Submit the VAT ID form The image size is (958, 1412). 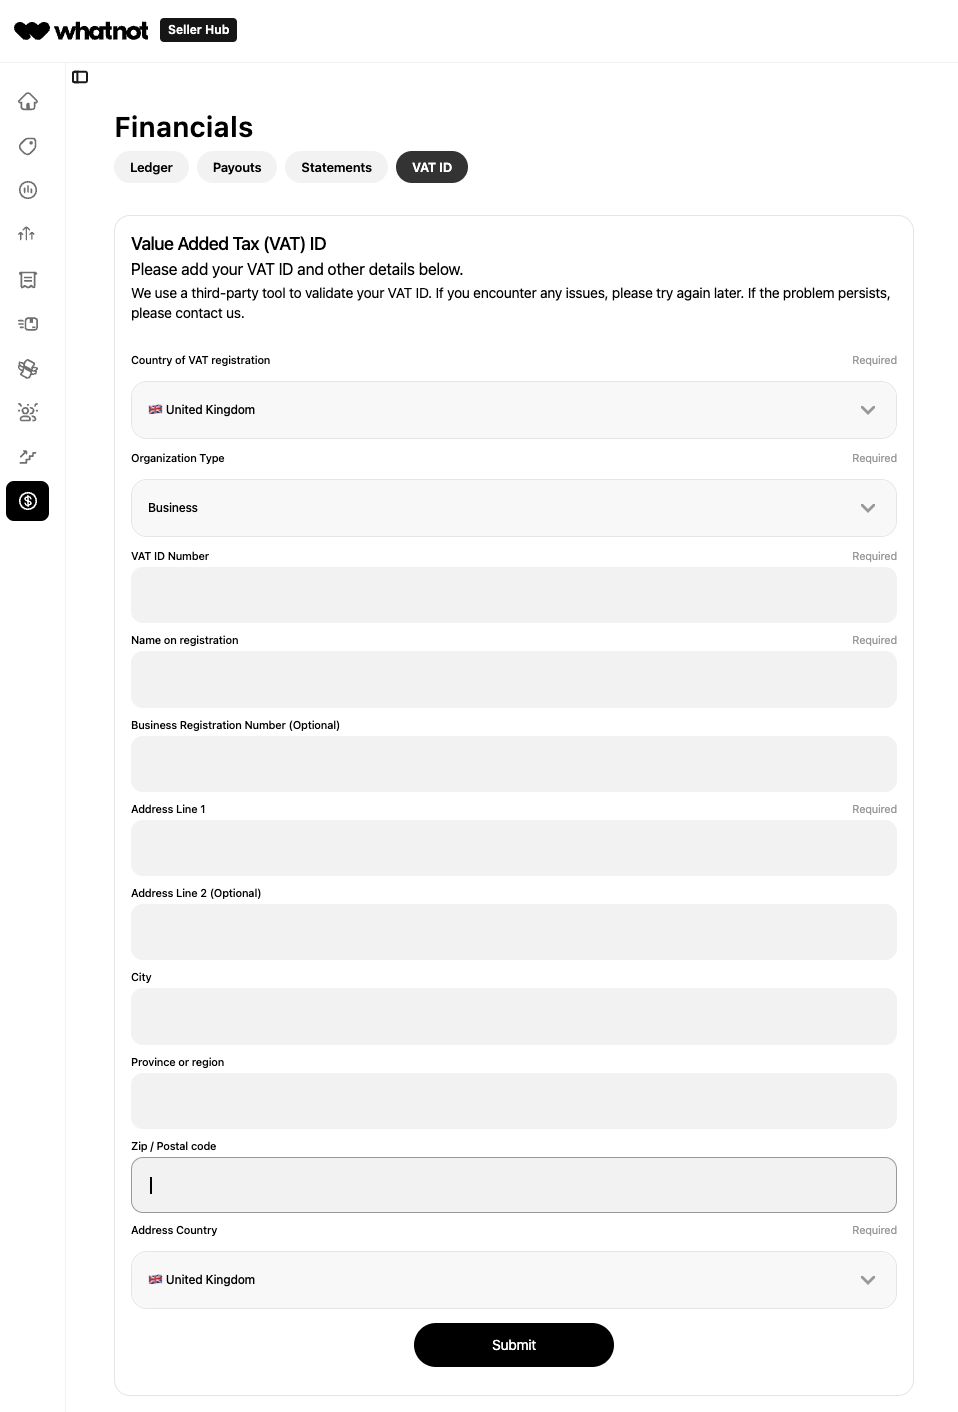click(x=514, y=1345)
